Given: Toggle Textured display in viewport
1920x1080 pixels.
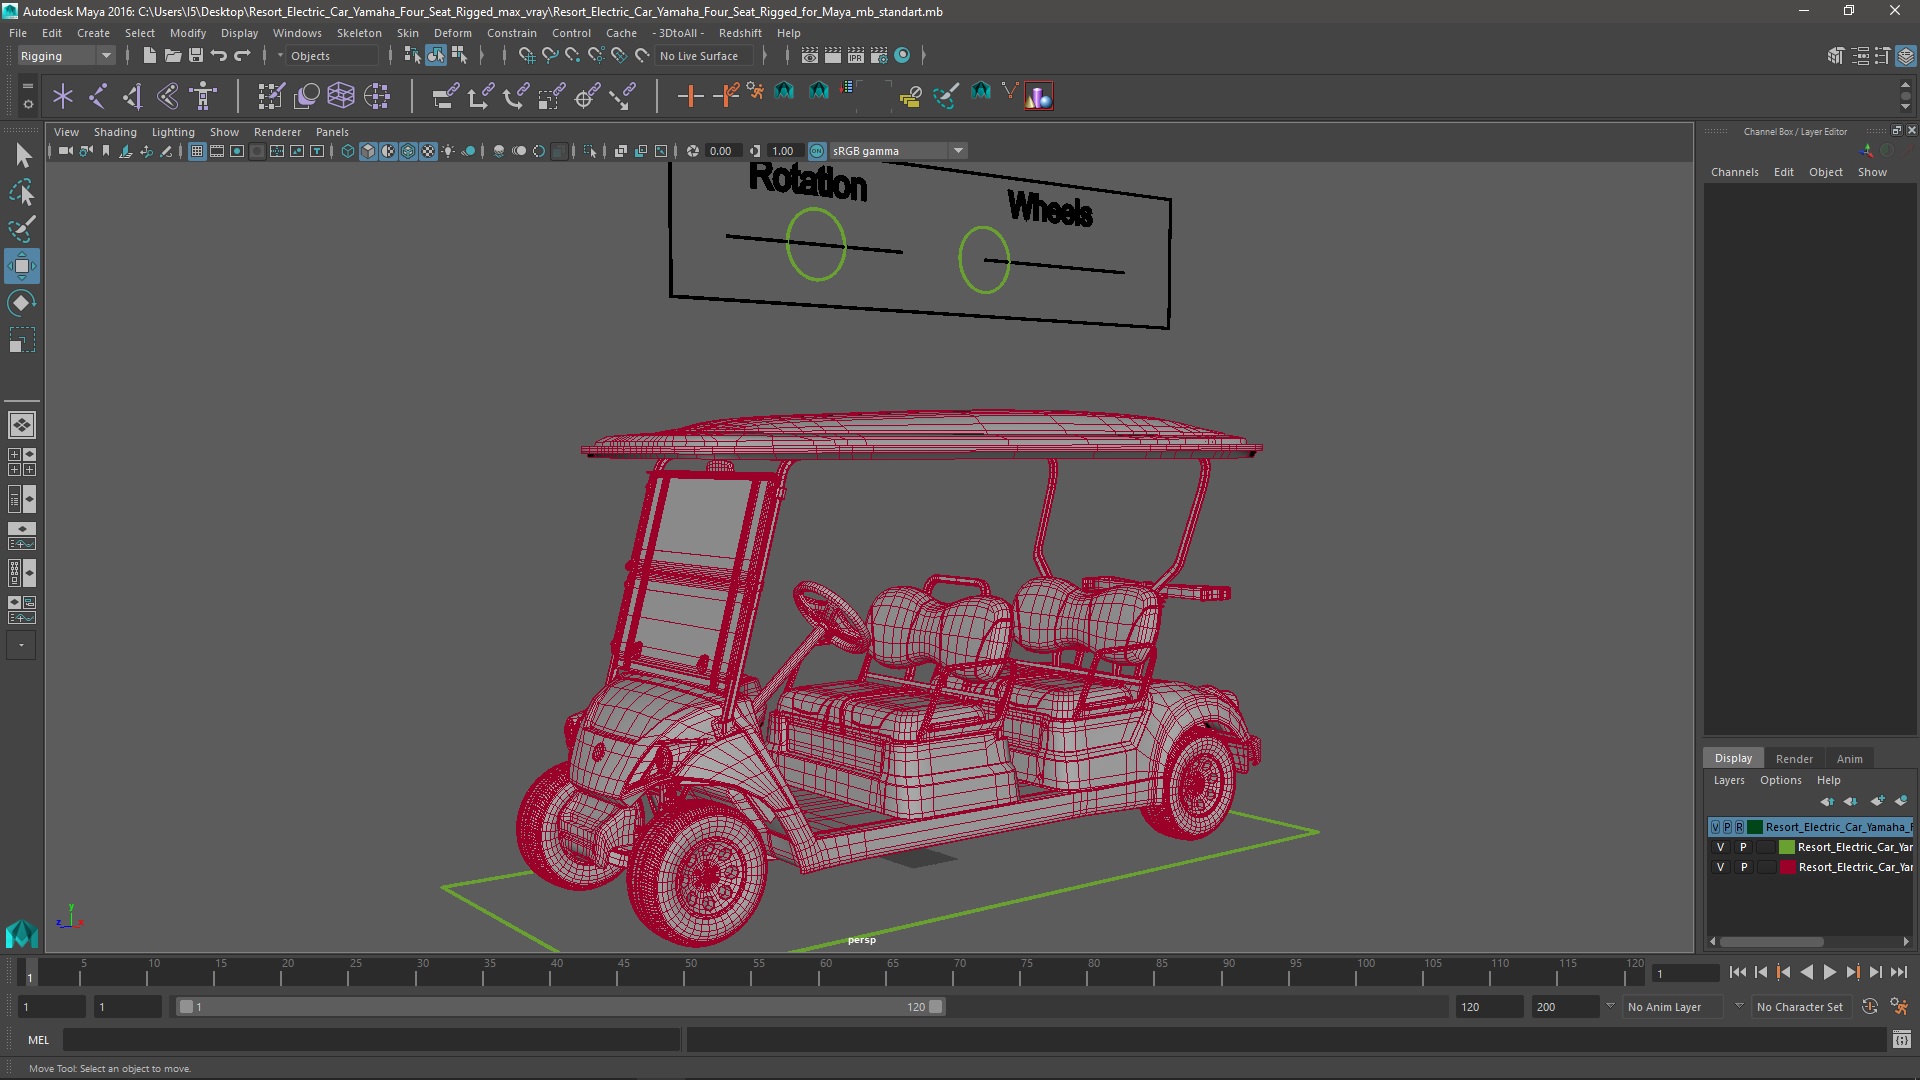Looking at the screenshot, I should 428,151.
